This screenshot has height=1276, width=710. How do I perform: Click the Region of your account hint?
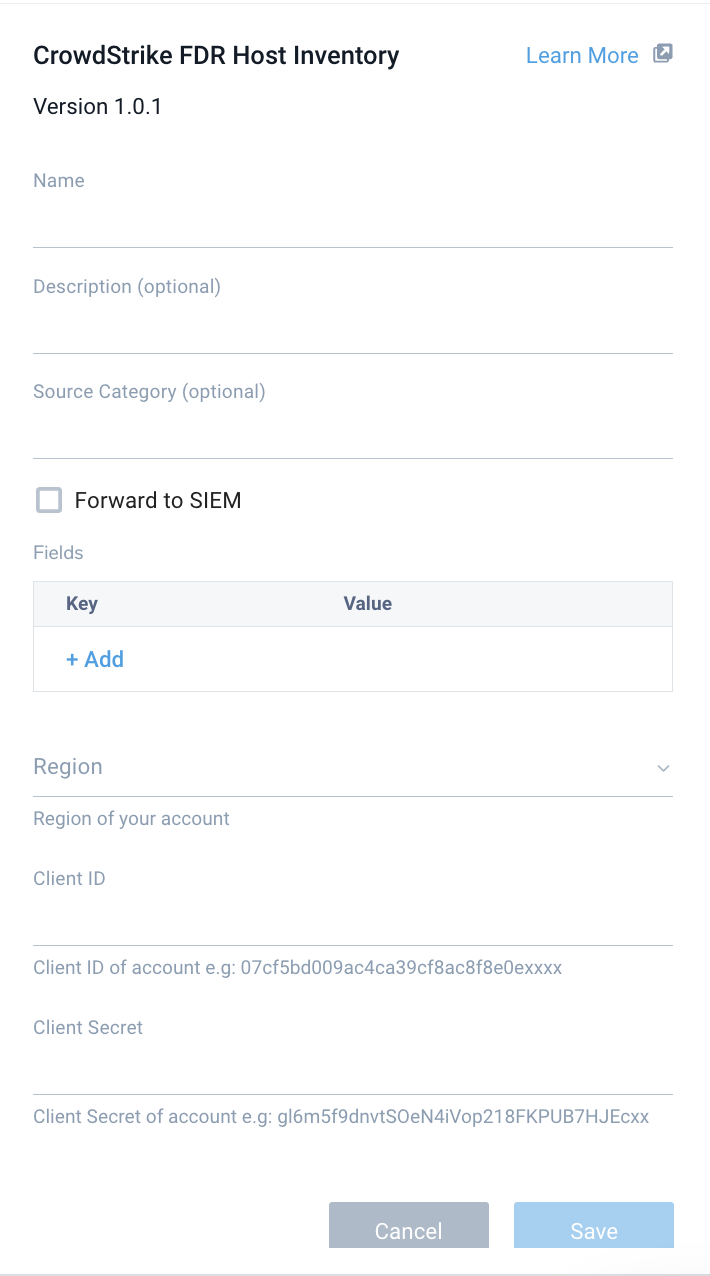click(x=131, y=818)
